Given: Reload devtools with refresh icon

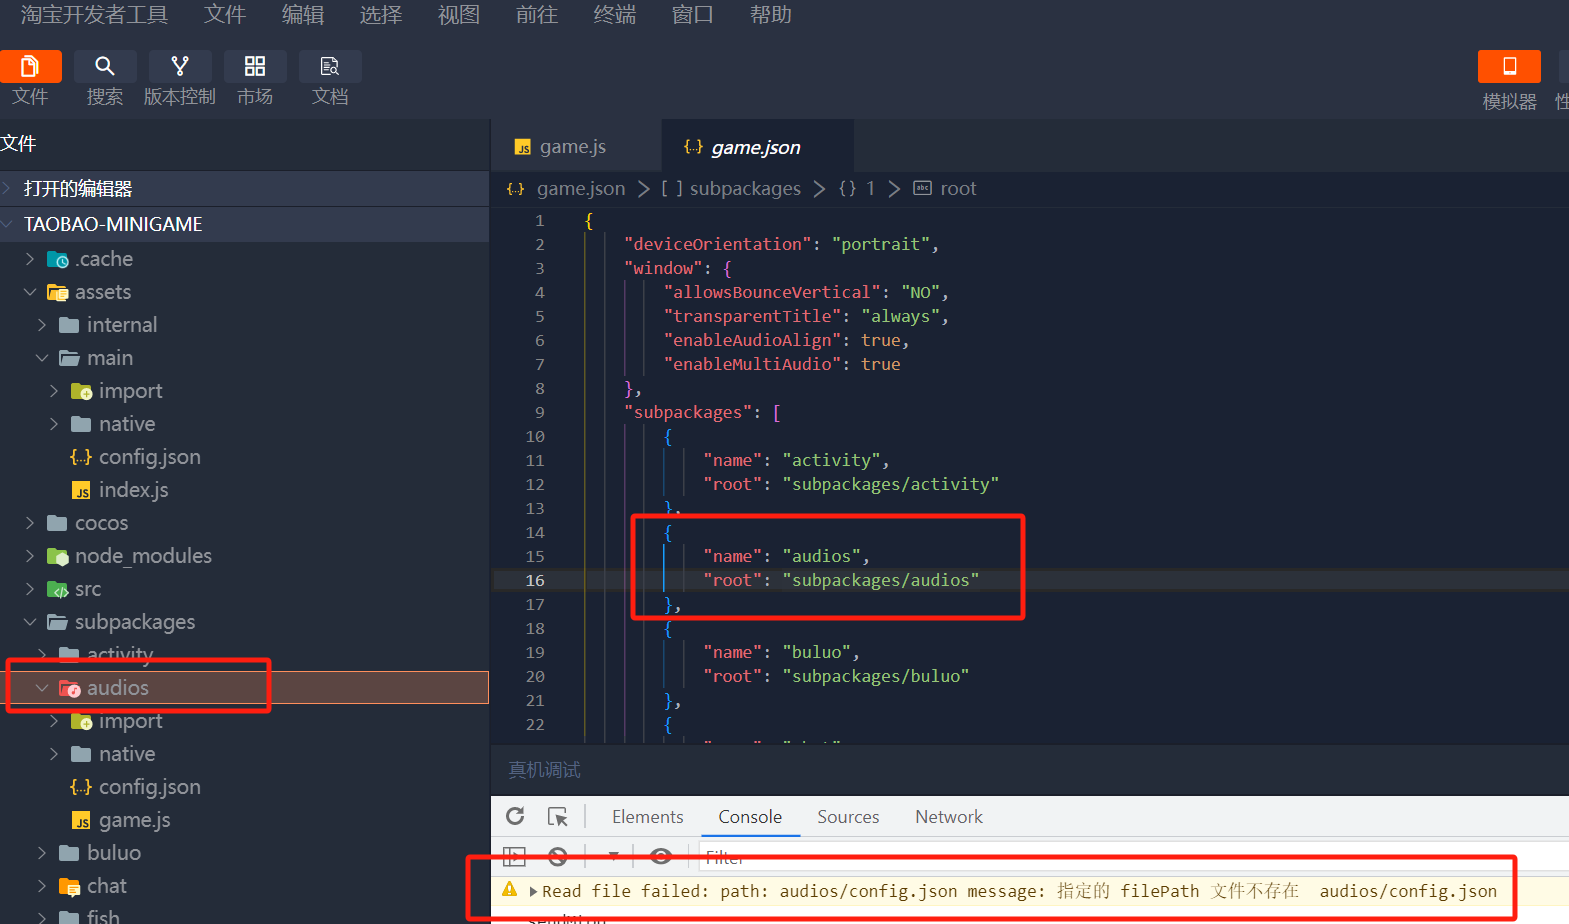Looking at the screenshot, I should pyautogui.click(x=515, y=816).
